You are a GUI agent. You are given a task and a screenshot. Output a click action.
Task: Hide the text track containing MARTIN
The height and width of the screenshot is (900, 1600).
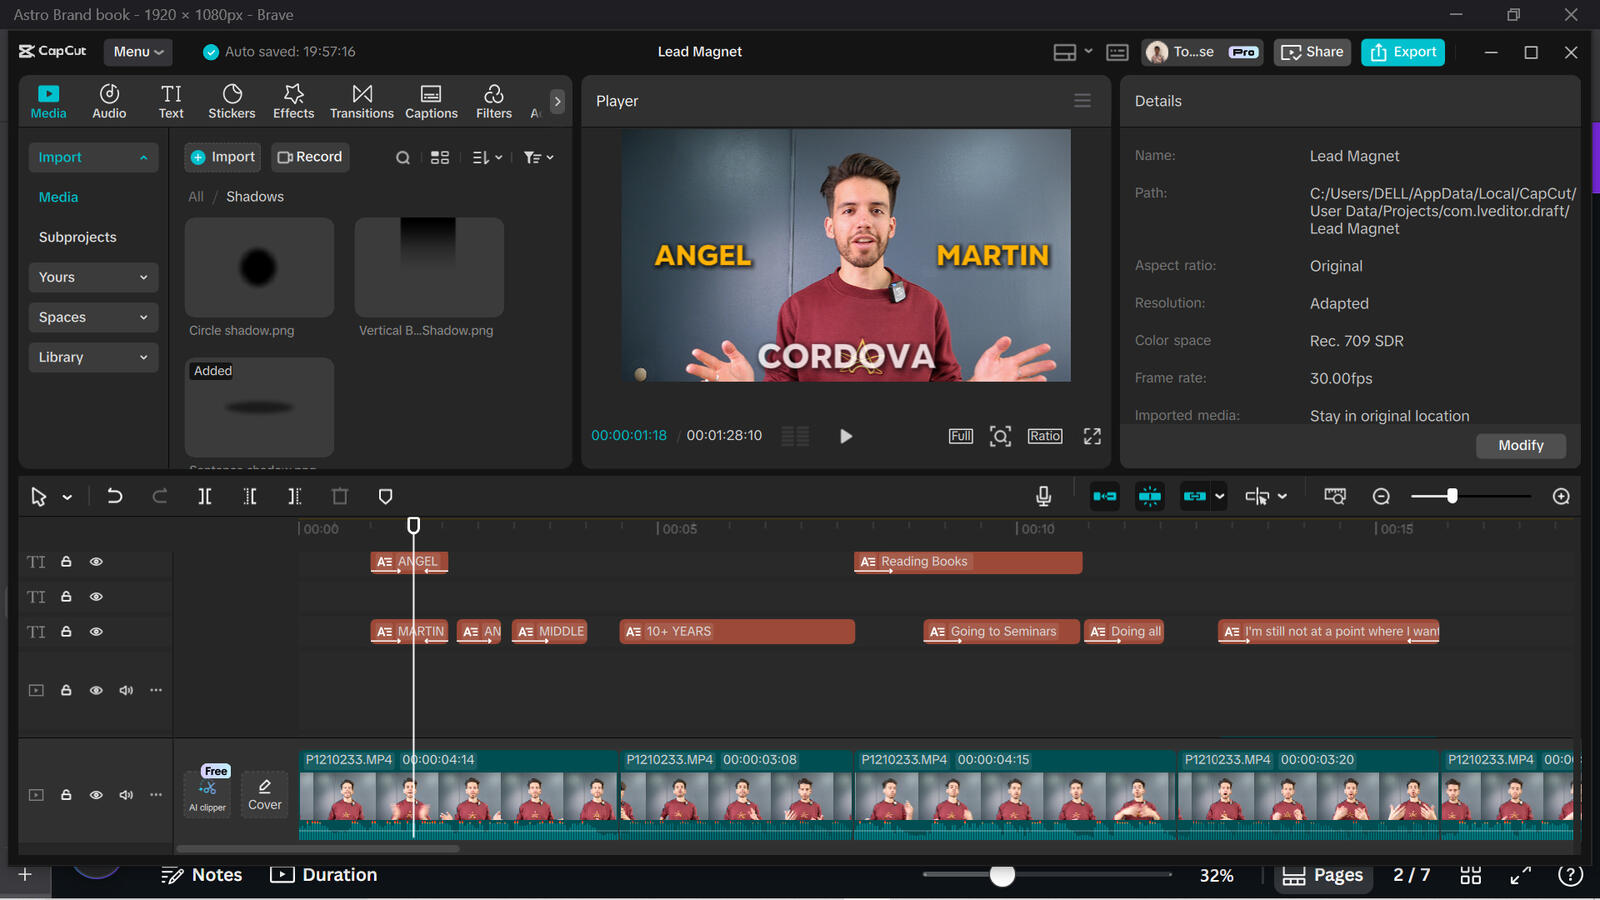pyautogui.click(x=96, y=632)
